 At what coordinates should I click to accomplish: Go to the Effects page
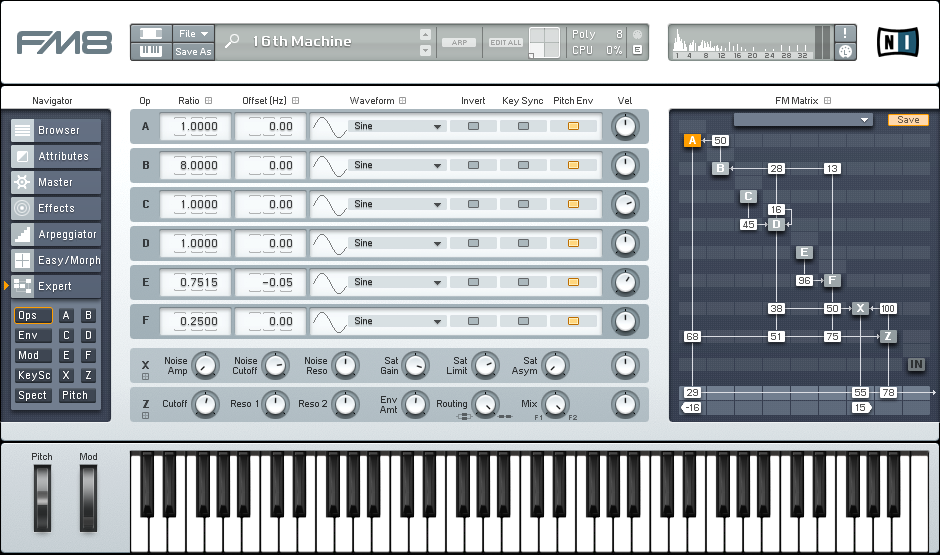point(56,208)
